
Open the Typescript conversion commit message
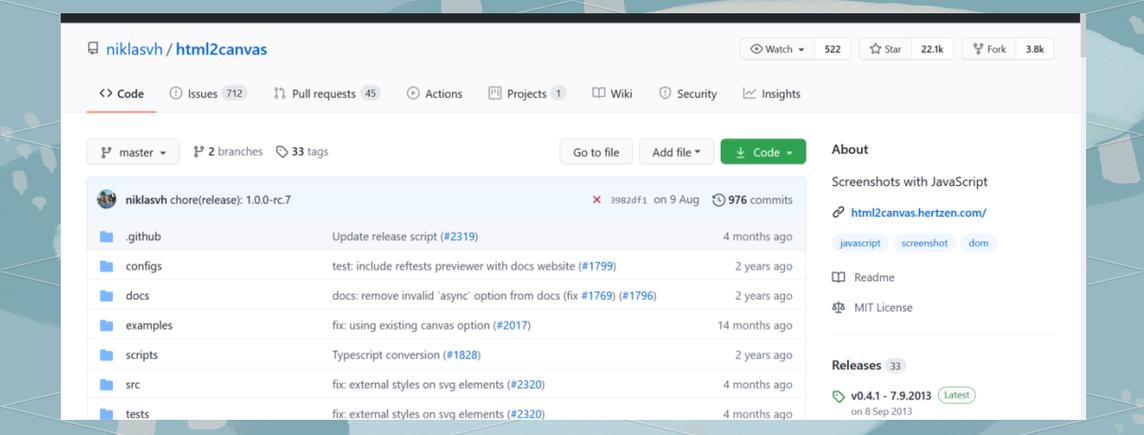(386, 355)
